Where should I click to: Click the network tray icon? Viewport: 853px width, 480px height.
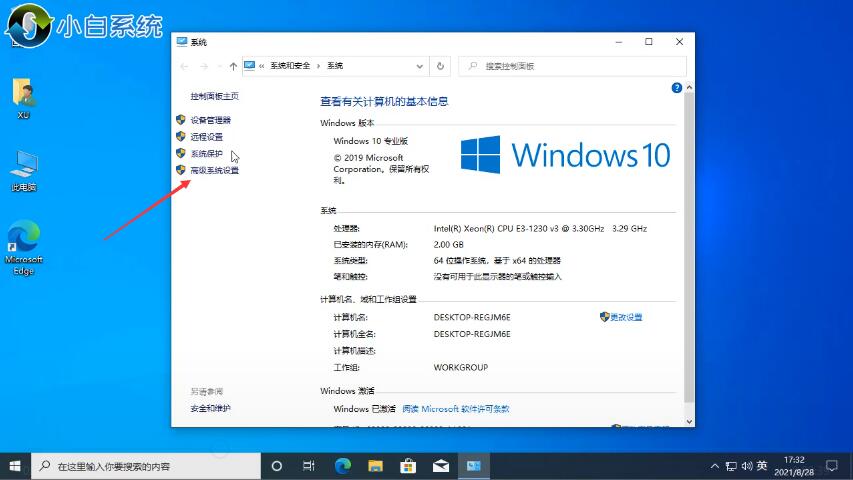tap(731, 466)
